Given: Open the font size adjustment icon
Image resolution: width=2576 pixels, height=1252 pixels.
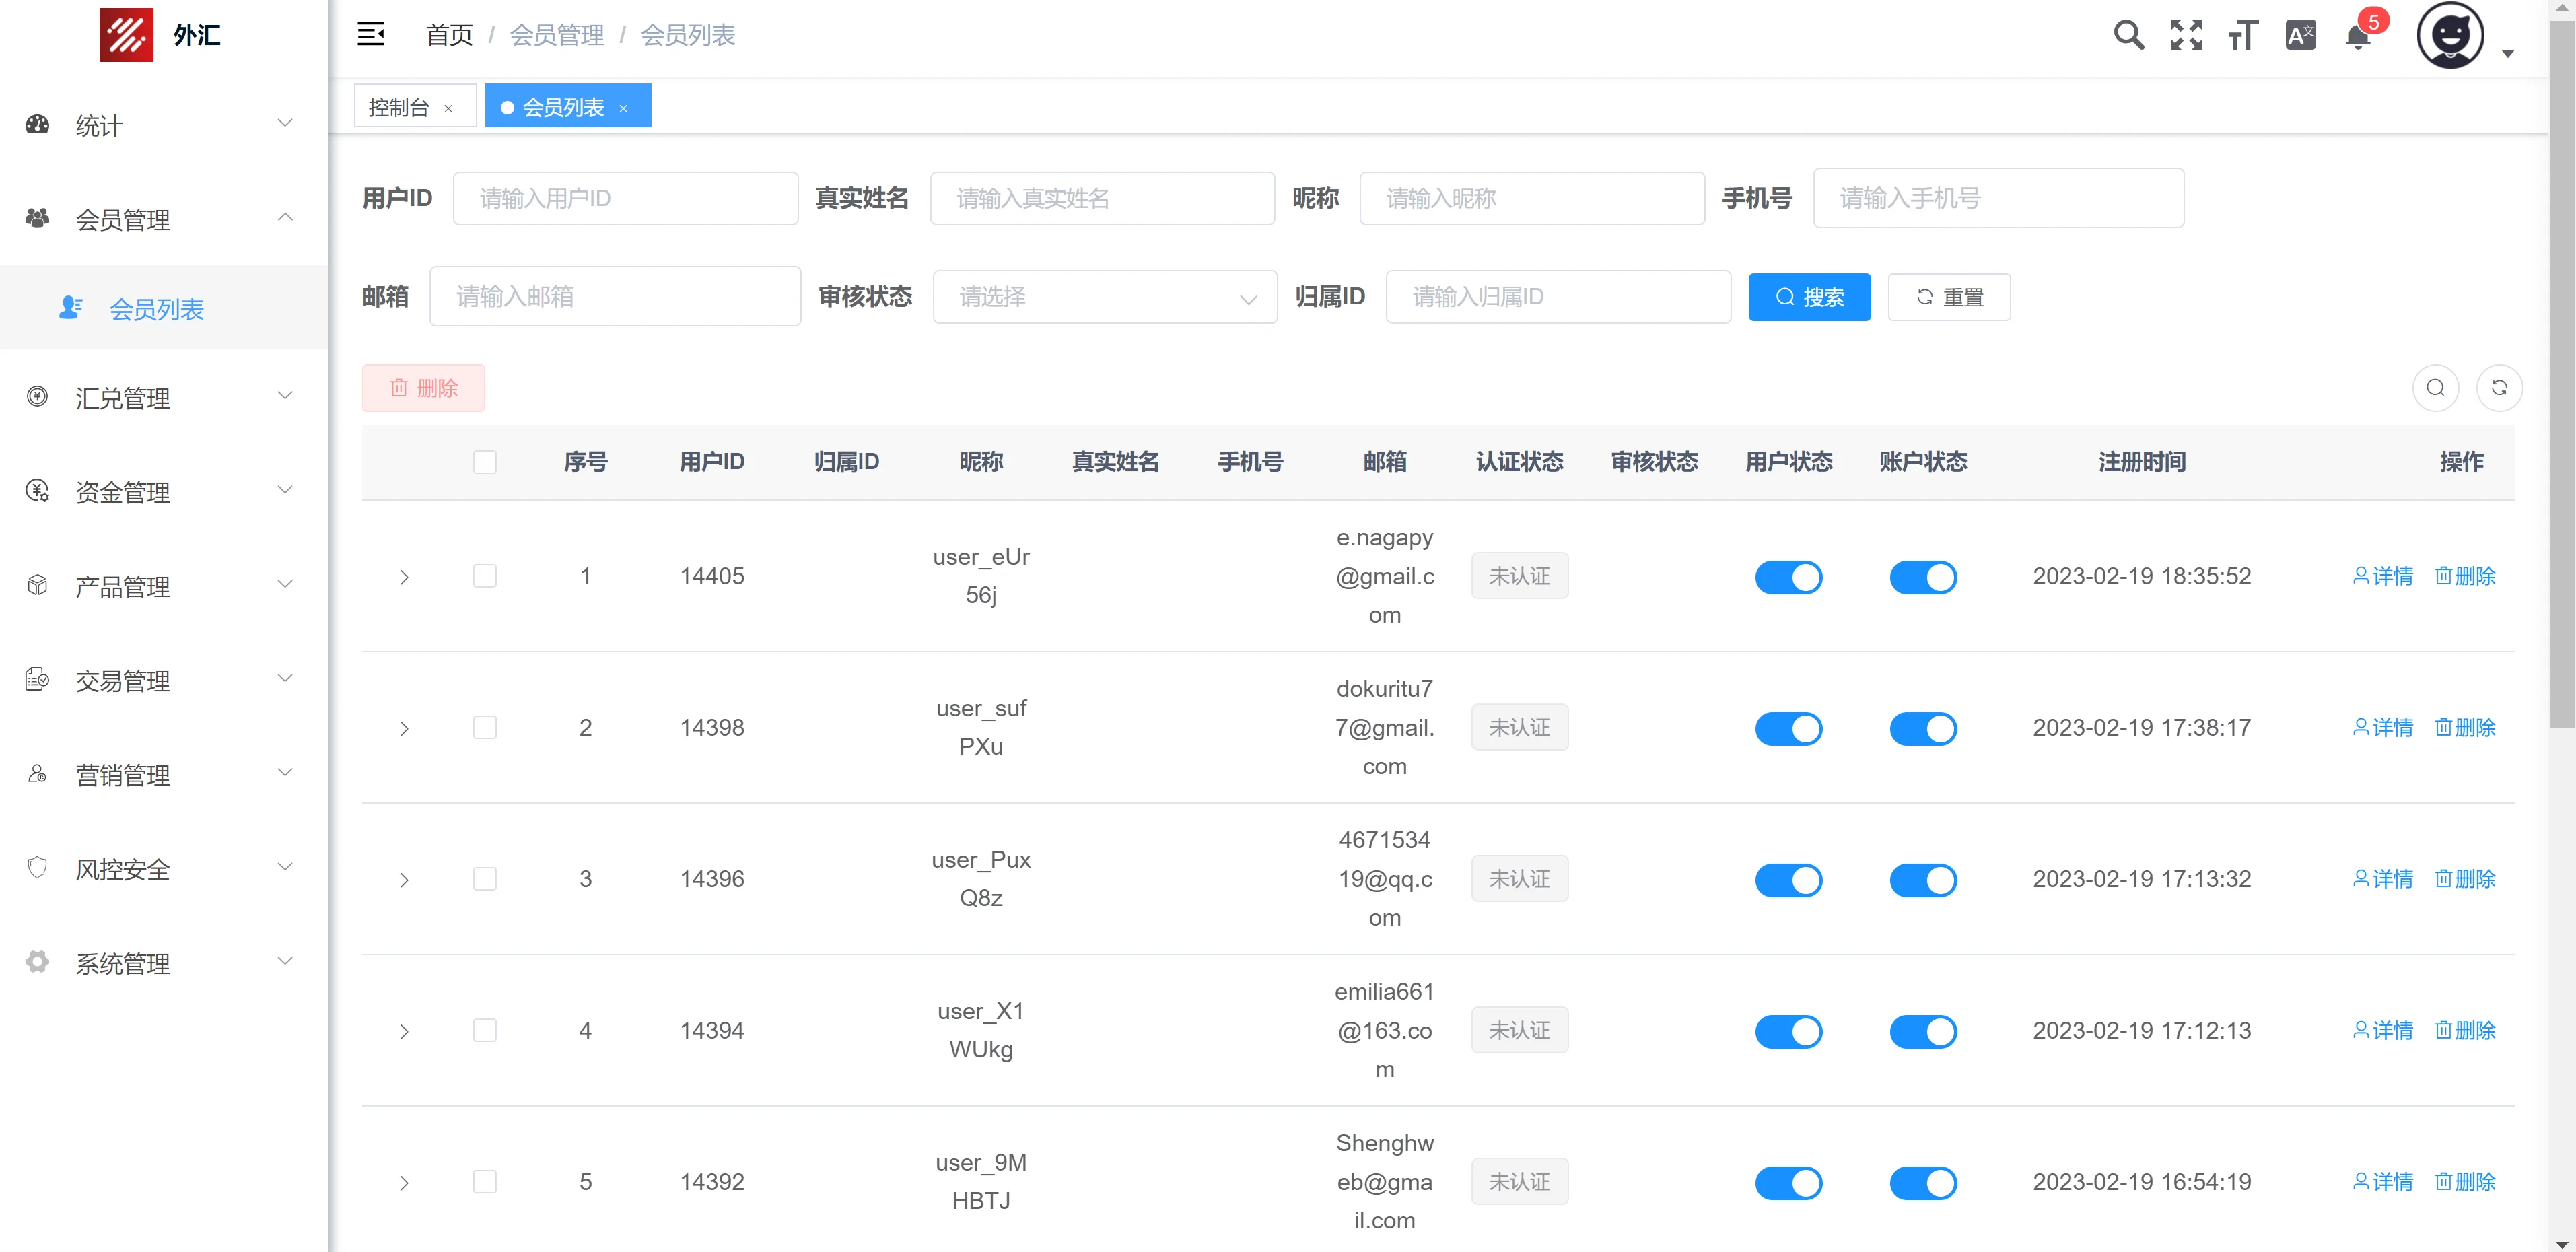Looking at the screenshot, I should click(2243, 36).
